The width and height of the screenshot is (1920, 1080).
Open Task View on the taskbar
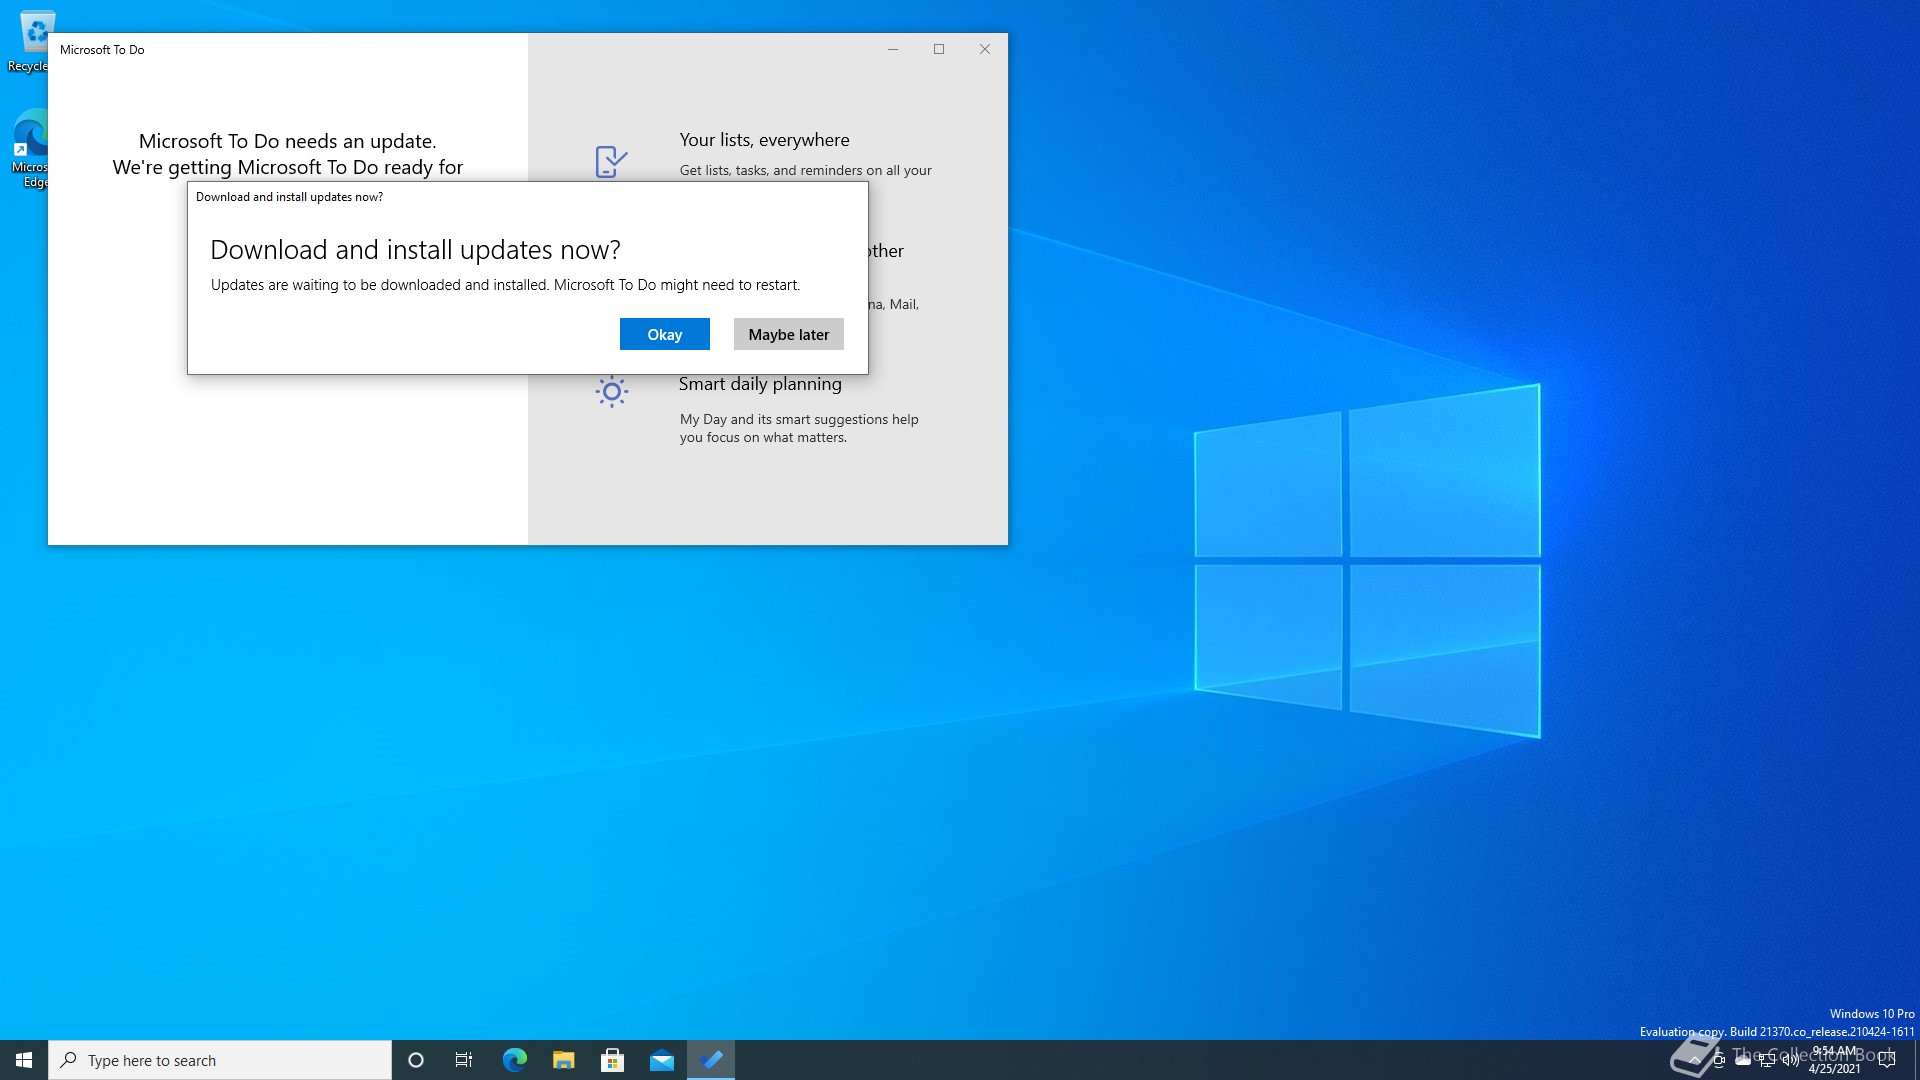[x=464, y=1060]
